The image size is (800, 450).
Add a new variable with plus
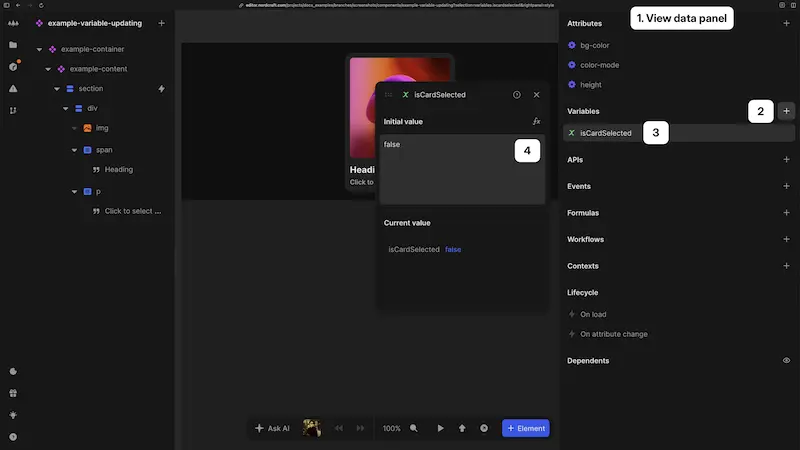[x=786, y=111]
